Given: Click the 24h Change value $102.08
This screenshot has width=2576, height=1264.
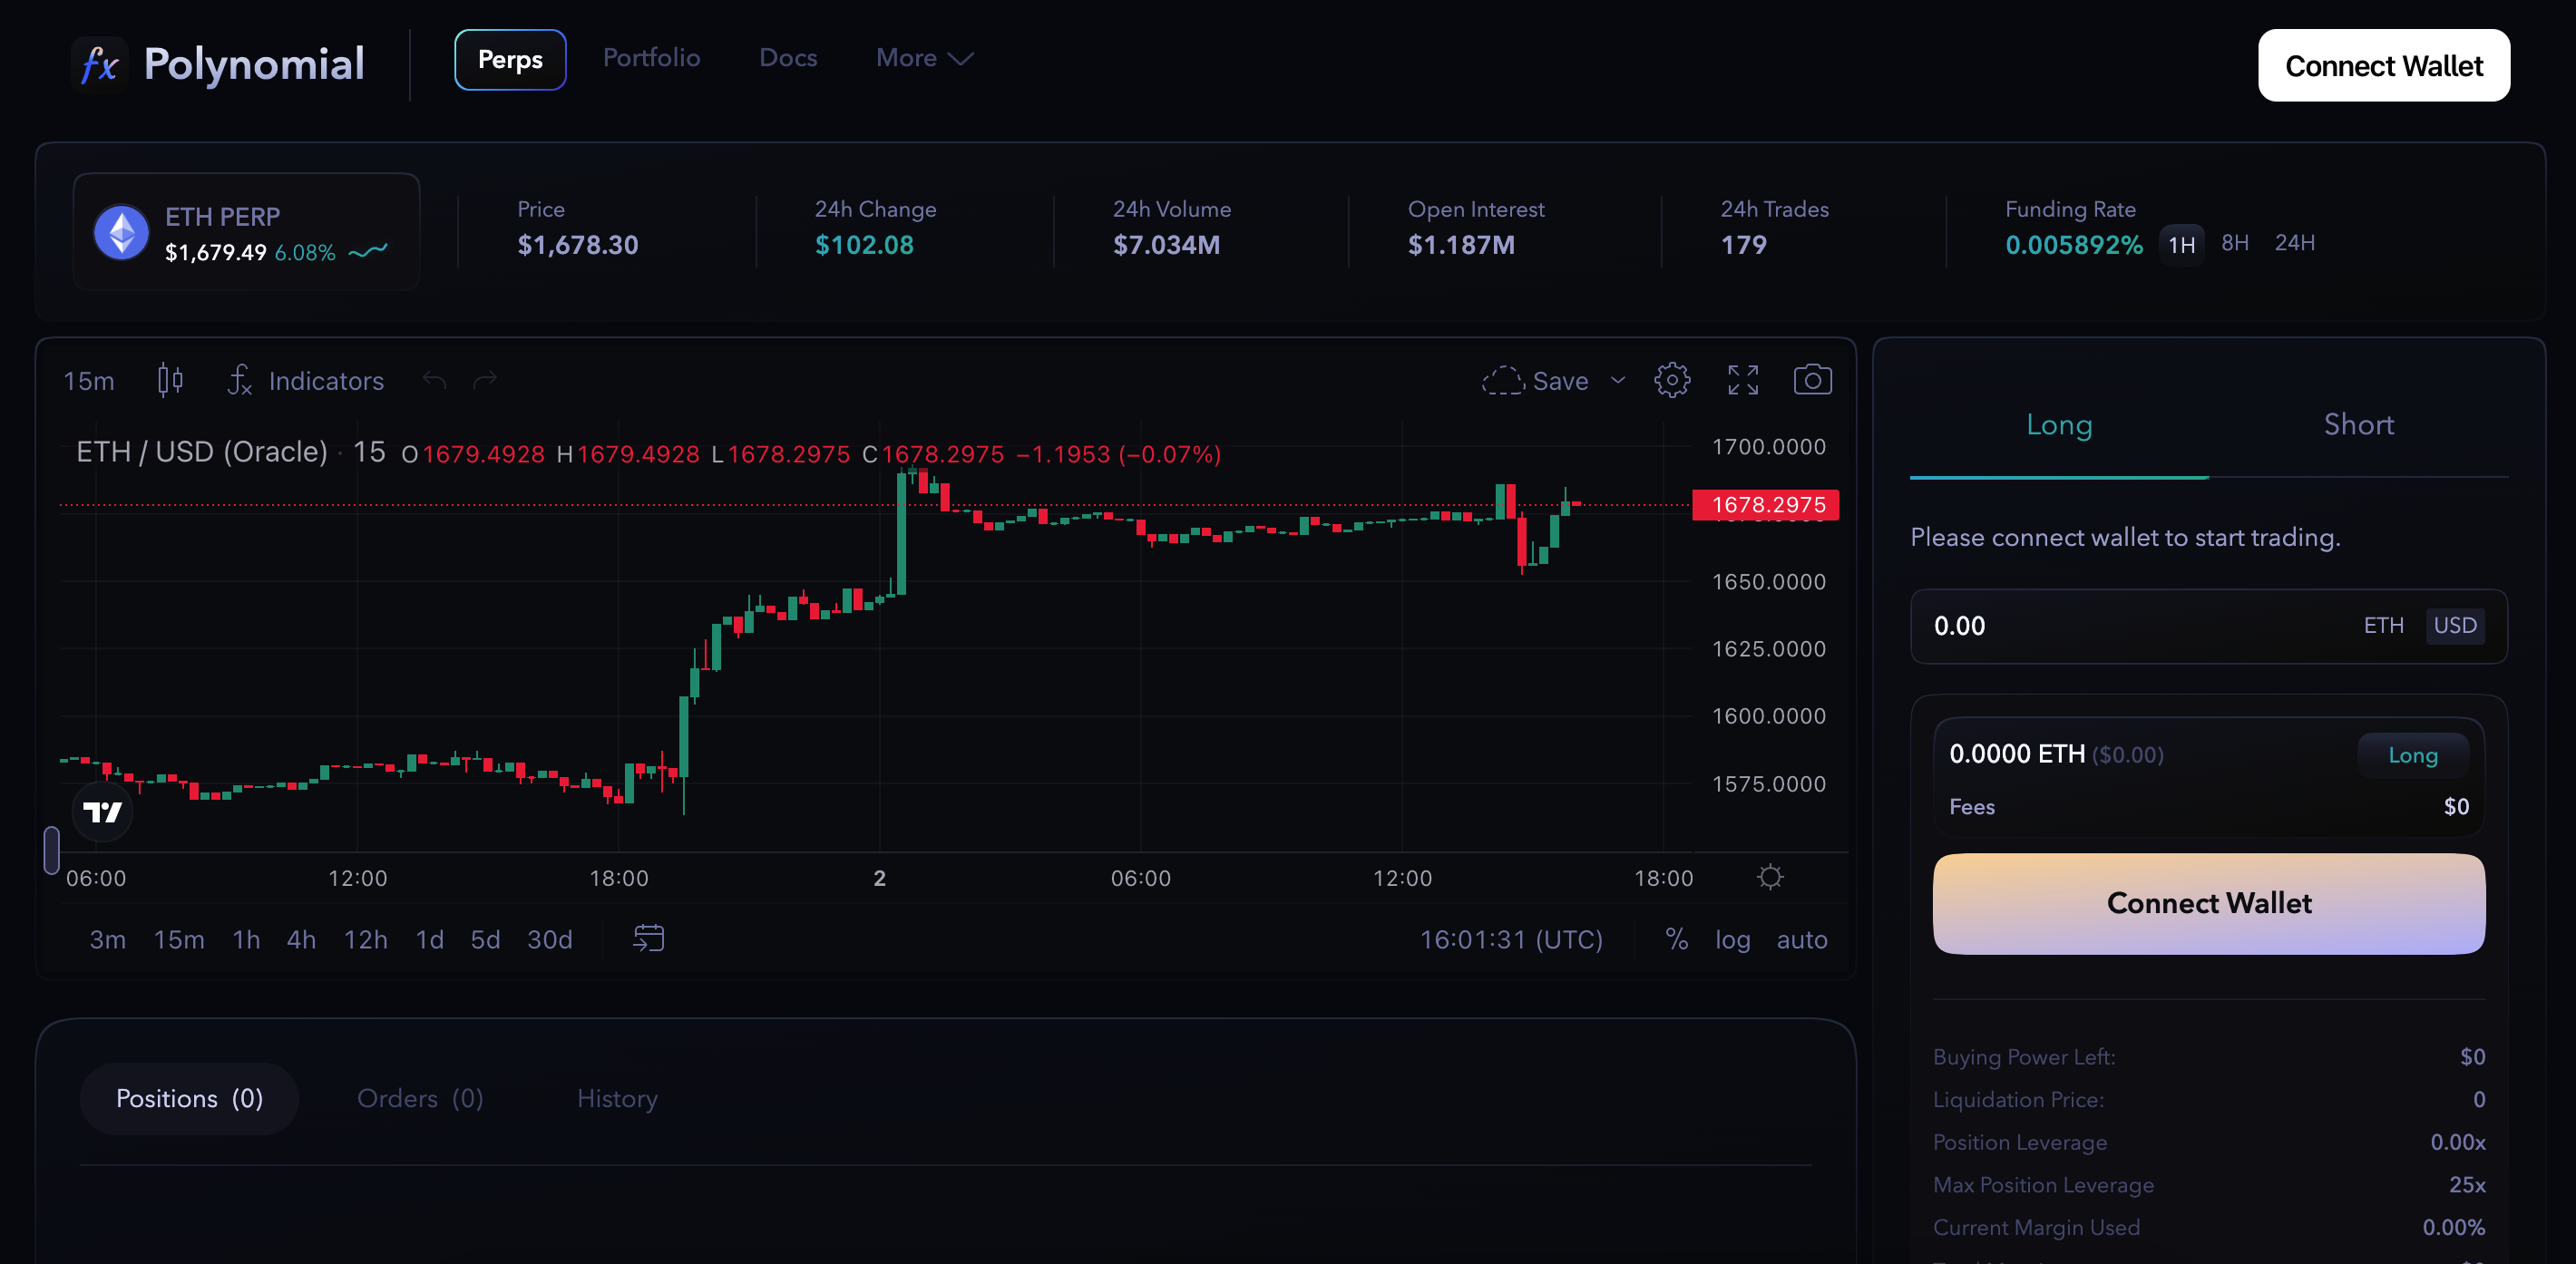Looking at the screenshot, I should 864,245.
